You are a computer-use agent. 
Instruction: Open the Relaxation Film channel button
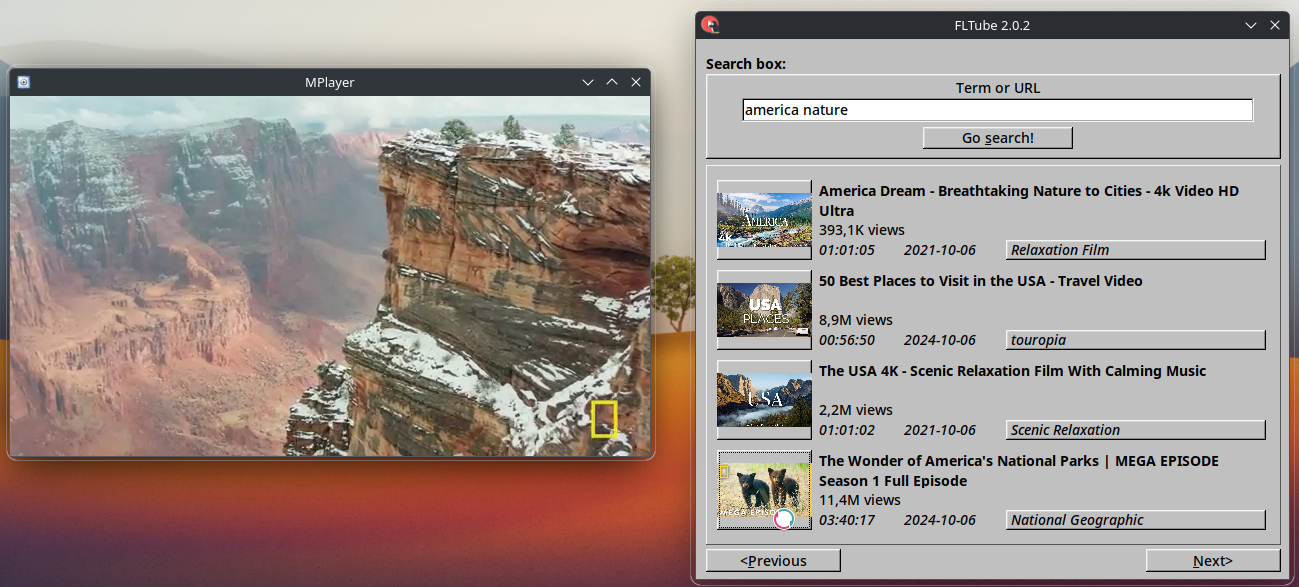click(1136, 250)
